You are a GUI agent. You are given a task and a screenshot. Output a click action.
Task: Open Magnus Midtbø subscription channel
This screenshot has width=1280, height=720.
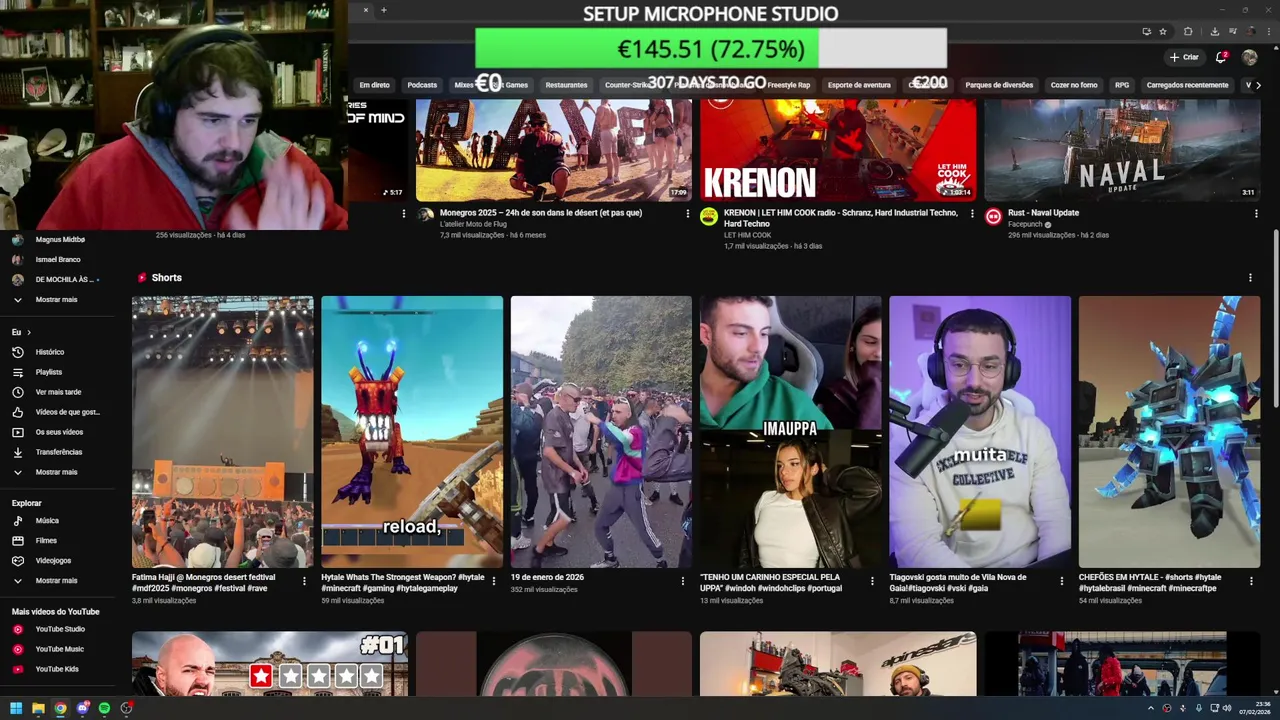click(x=60, y=240)
